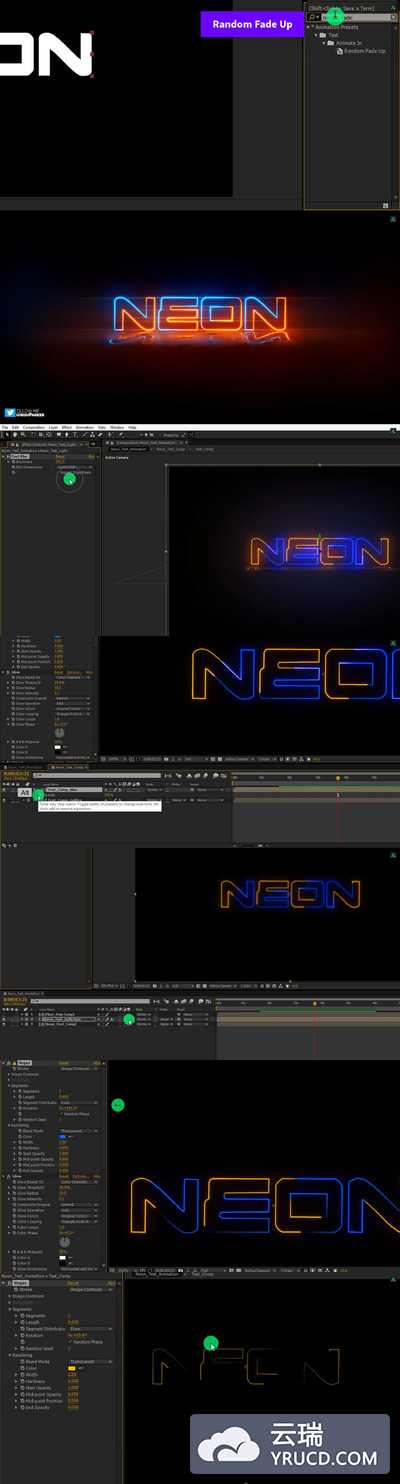
Task: Click the Effects & Presets search field
Action: pyautogui.click(x=355, y=17)
